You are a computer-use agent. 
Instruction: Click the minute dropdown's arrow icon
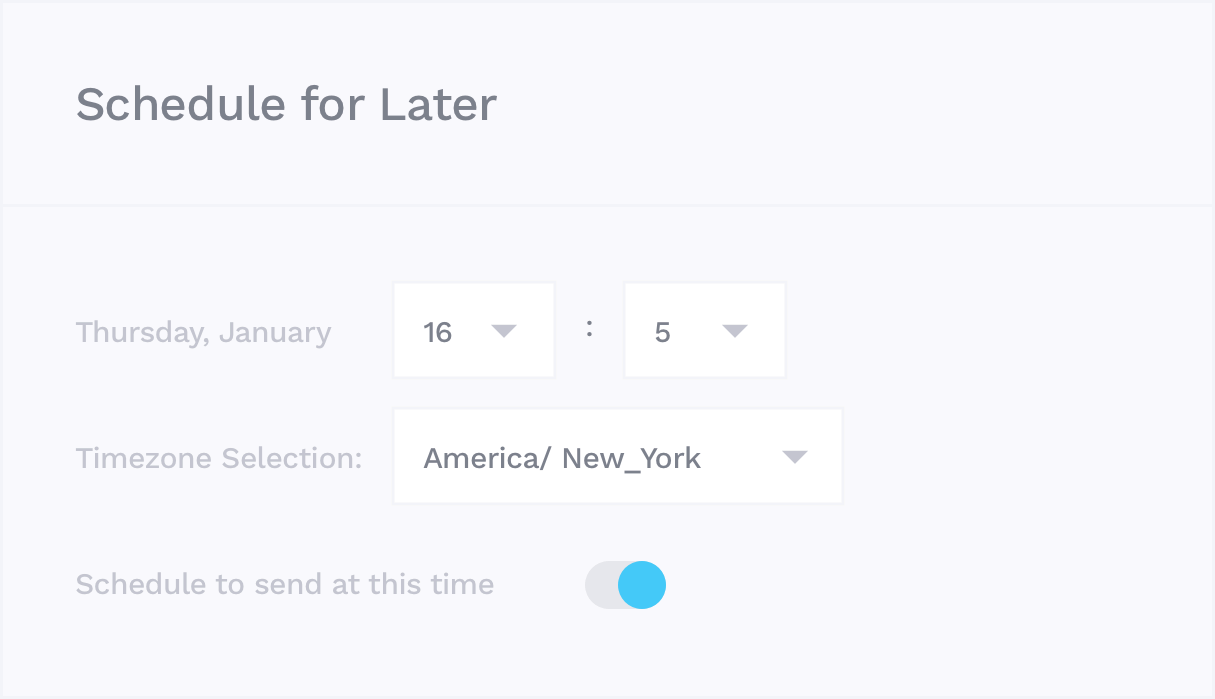coord(735,331)
